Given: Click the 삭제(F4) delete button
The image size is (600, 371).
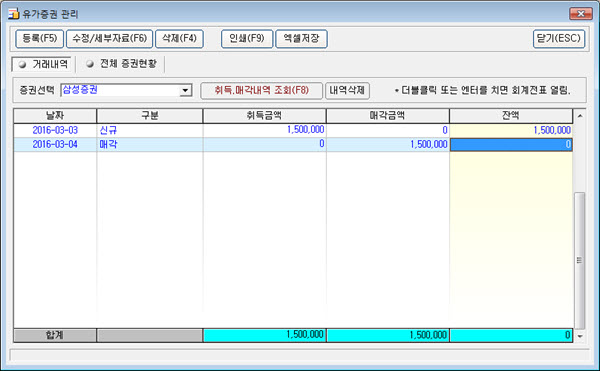Looking at the screenshot, I should [179, 39].
